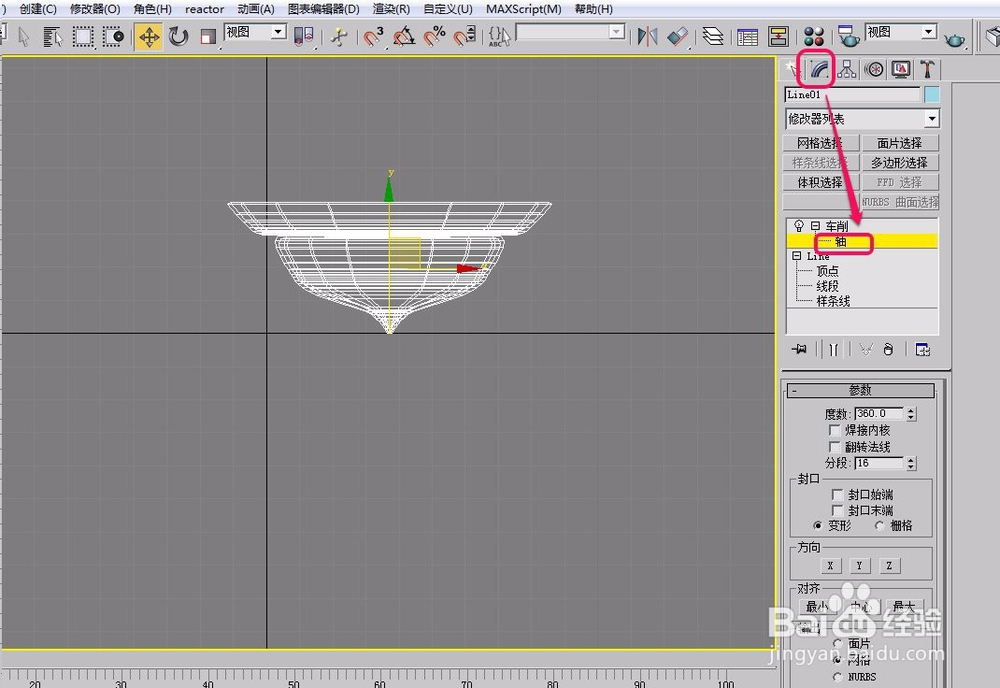Click the Configure Modifier Sets icon

922,349
